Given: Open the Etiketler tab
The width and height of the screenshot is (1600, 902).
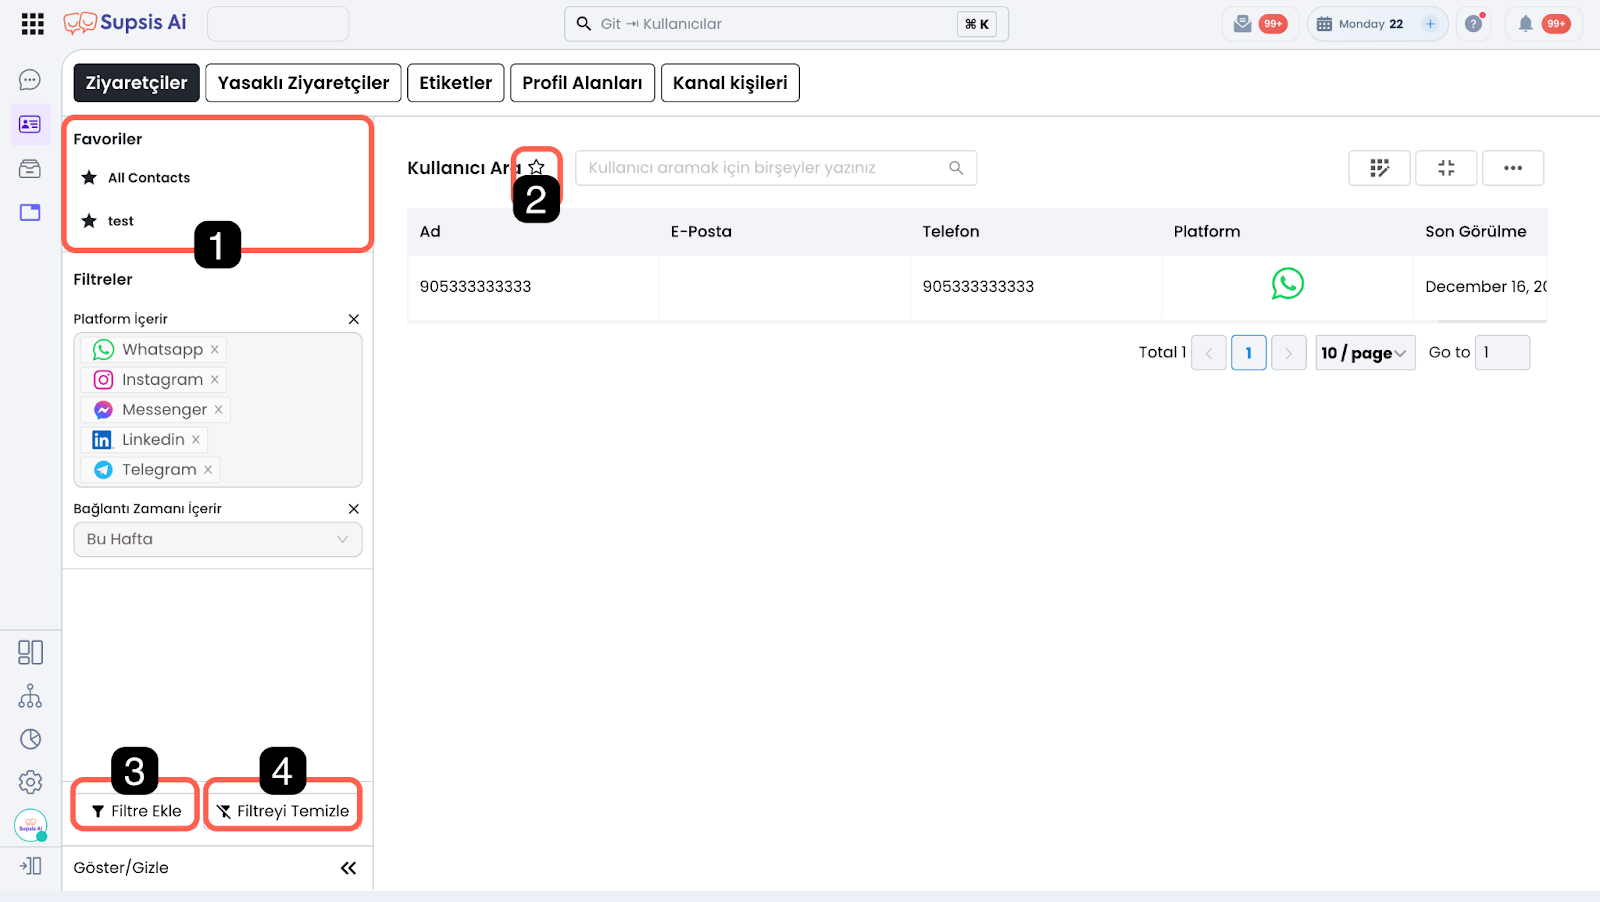Looking at the screenshot, I should point(455,83).
